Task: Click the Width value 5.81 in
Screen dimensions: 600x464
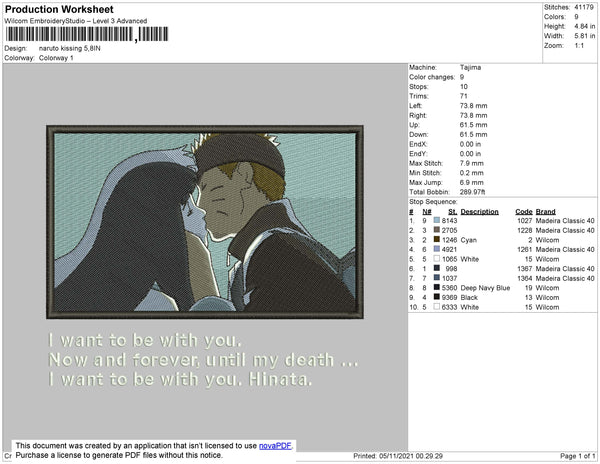Action: [x=584, y=36]
